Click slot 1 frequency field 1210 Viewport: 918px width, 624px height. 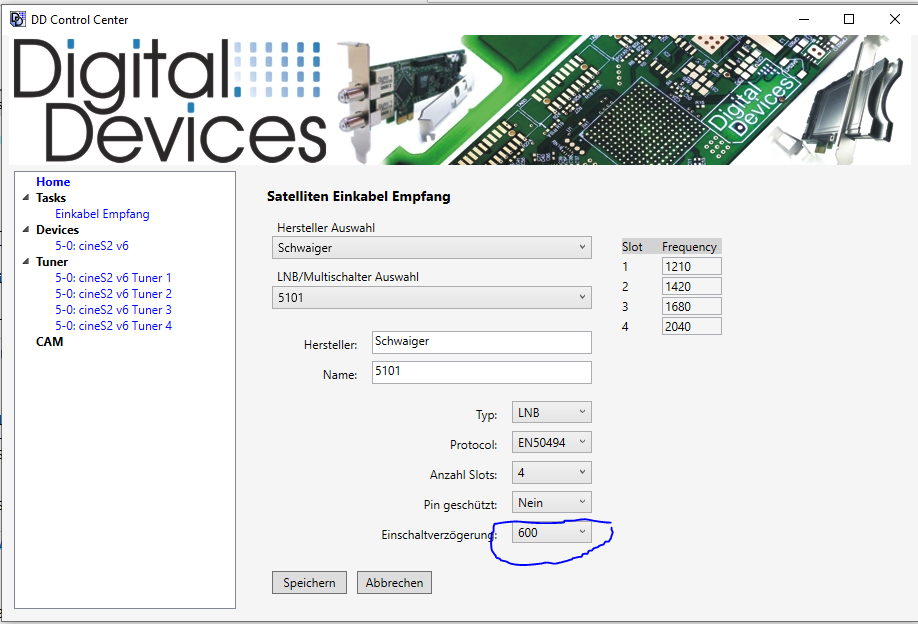[x=691, y=266]
